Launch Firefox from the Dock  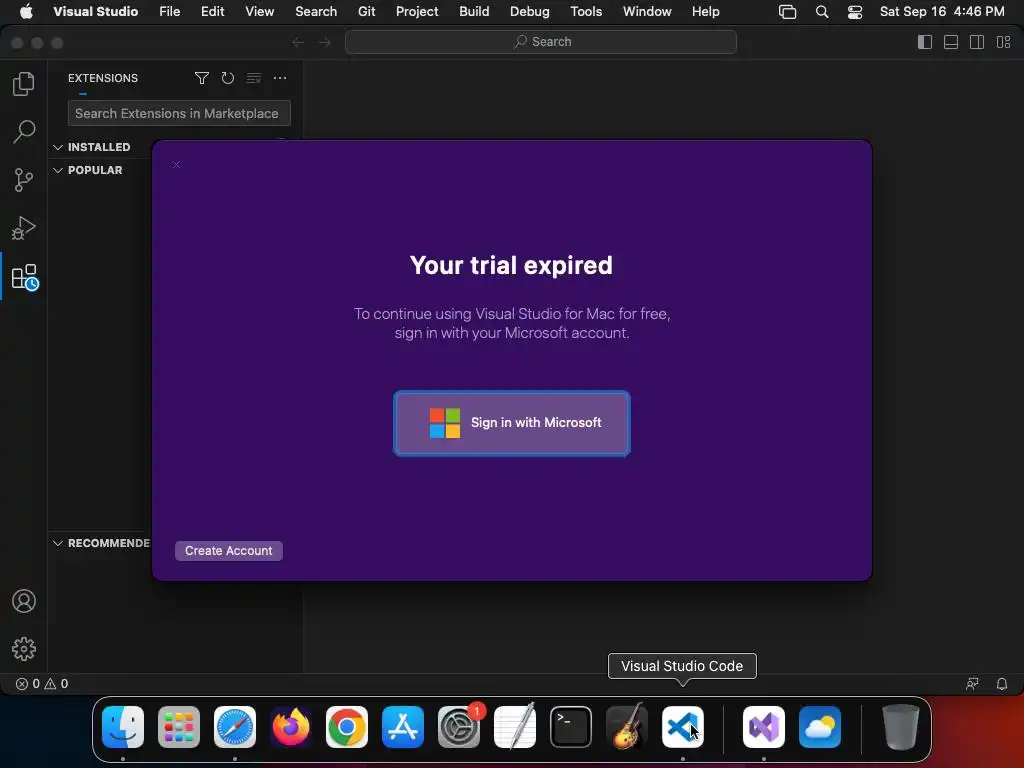[x=291, y=727]
